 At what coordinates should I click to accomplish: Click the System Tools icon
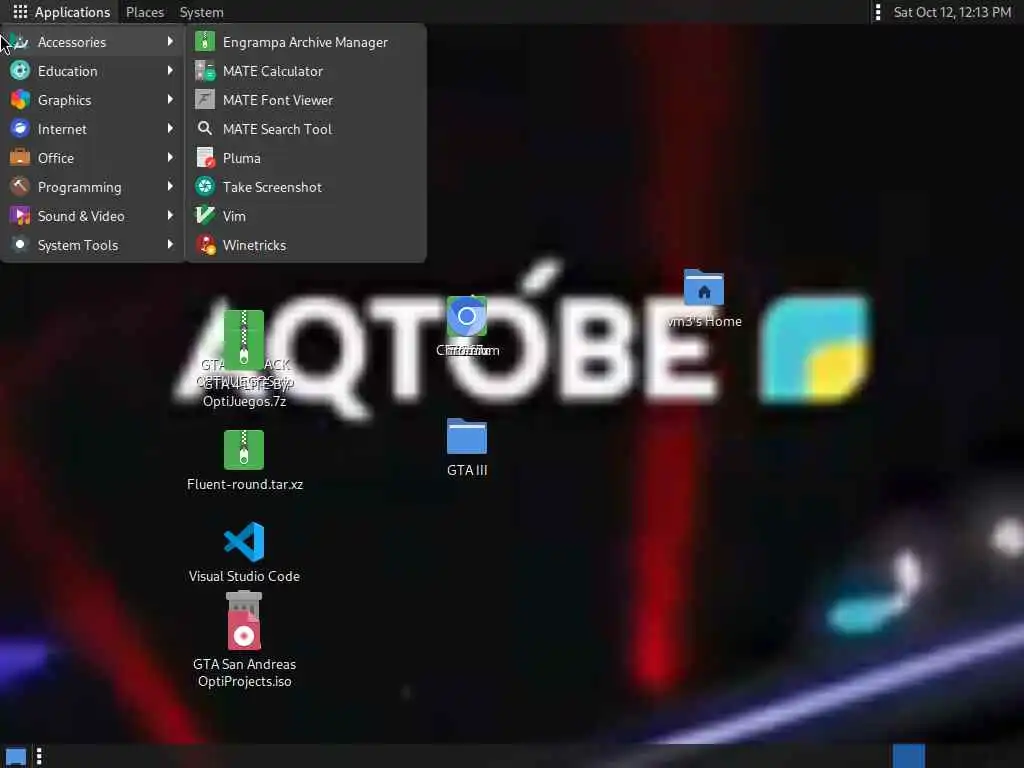pos(20,245)
